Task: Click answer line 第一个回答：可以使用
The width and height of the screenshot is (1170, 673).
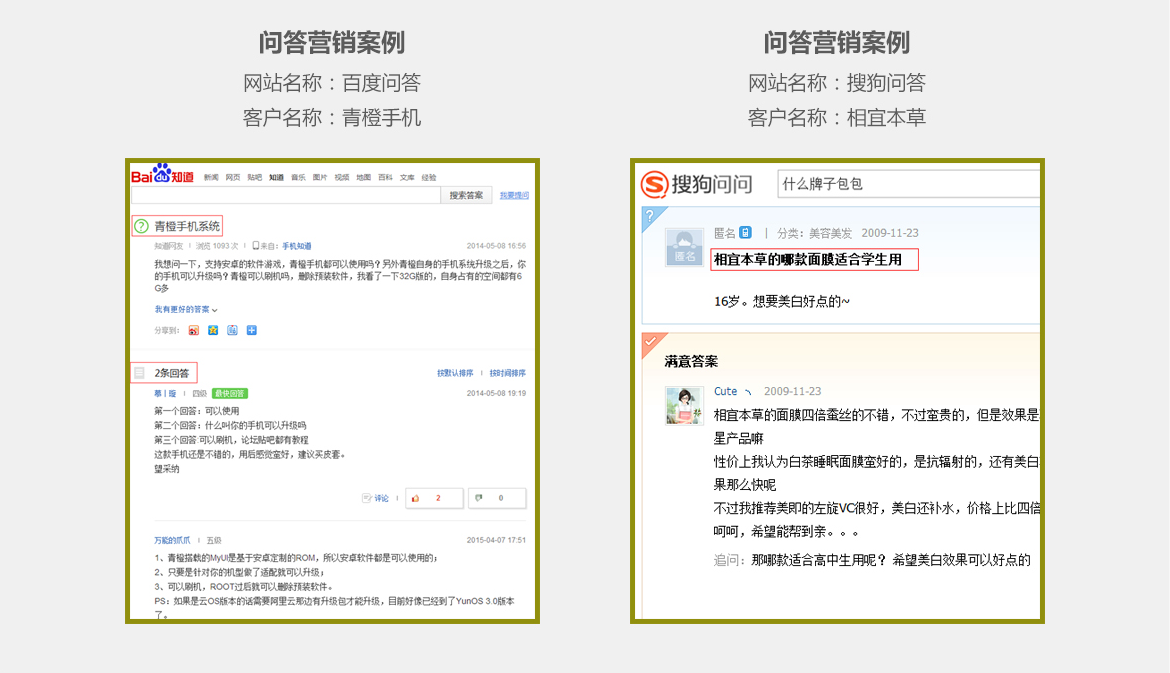Action: 197,411
